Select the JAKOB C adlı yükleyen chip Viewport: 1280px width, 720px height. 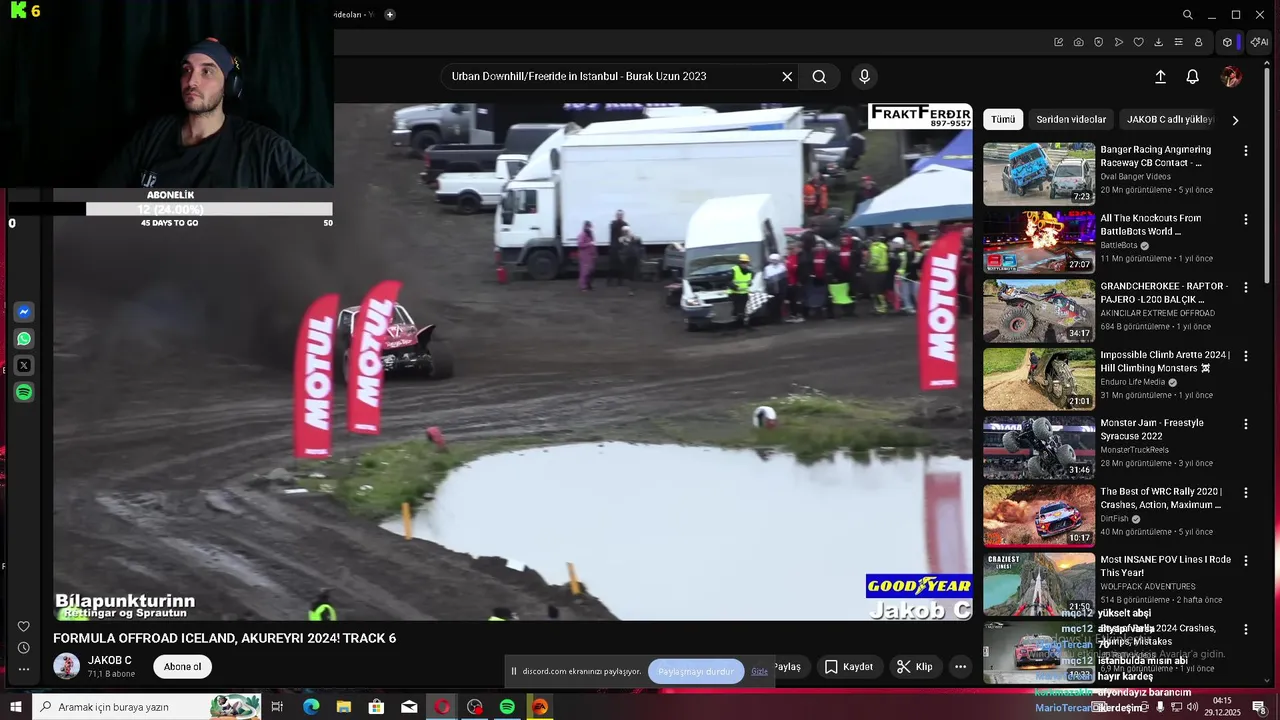tap(1169, 119)
